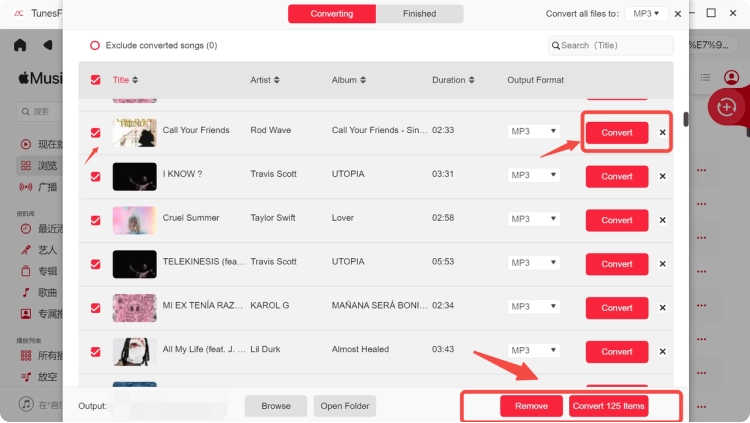Click the Search (Title) input field
Screen dimensions: 750x423
coord(610,45)
